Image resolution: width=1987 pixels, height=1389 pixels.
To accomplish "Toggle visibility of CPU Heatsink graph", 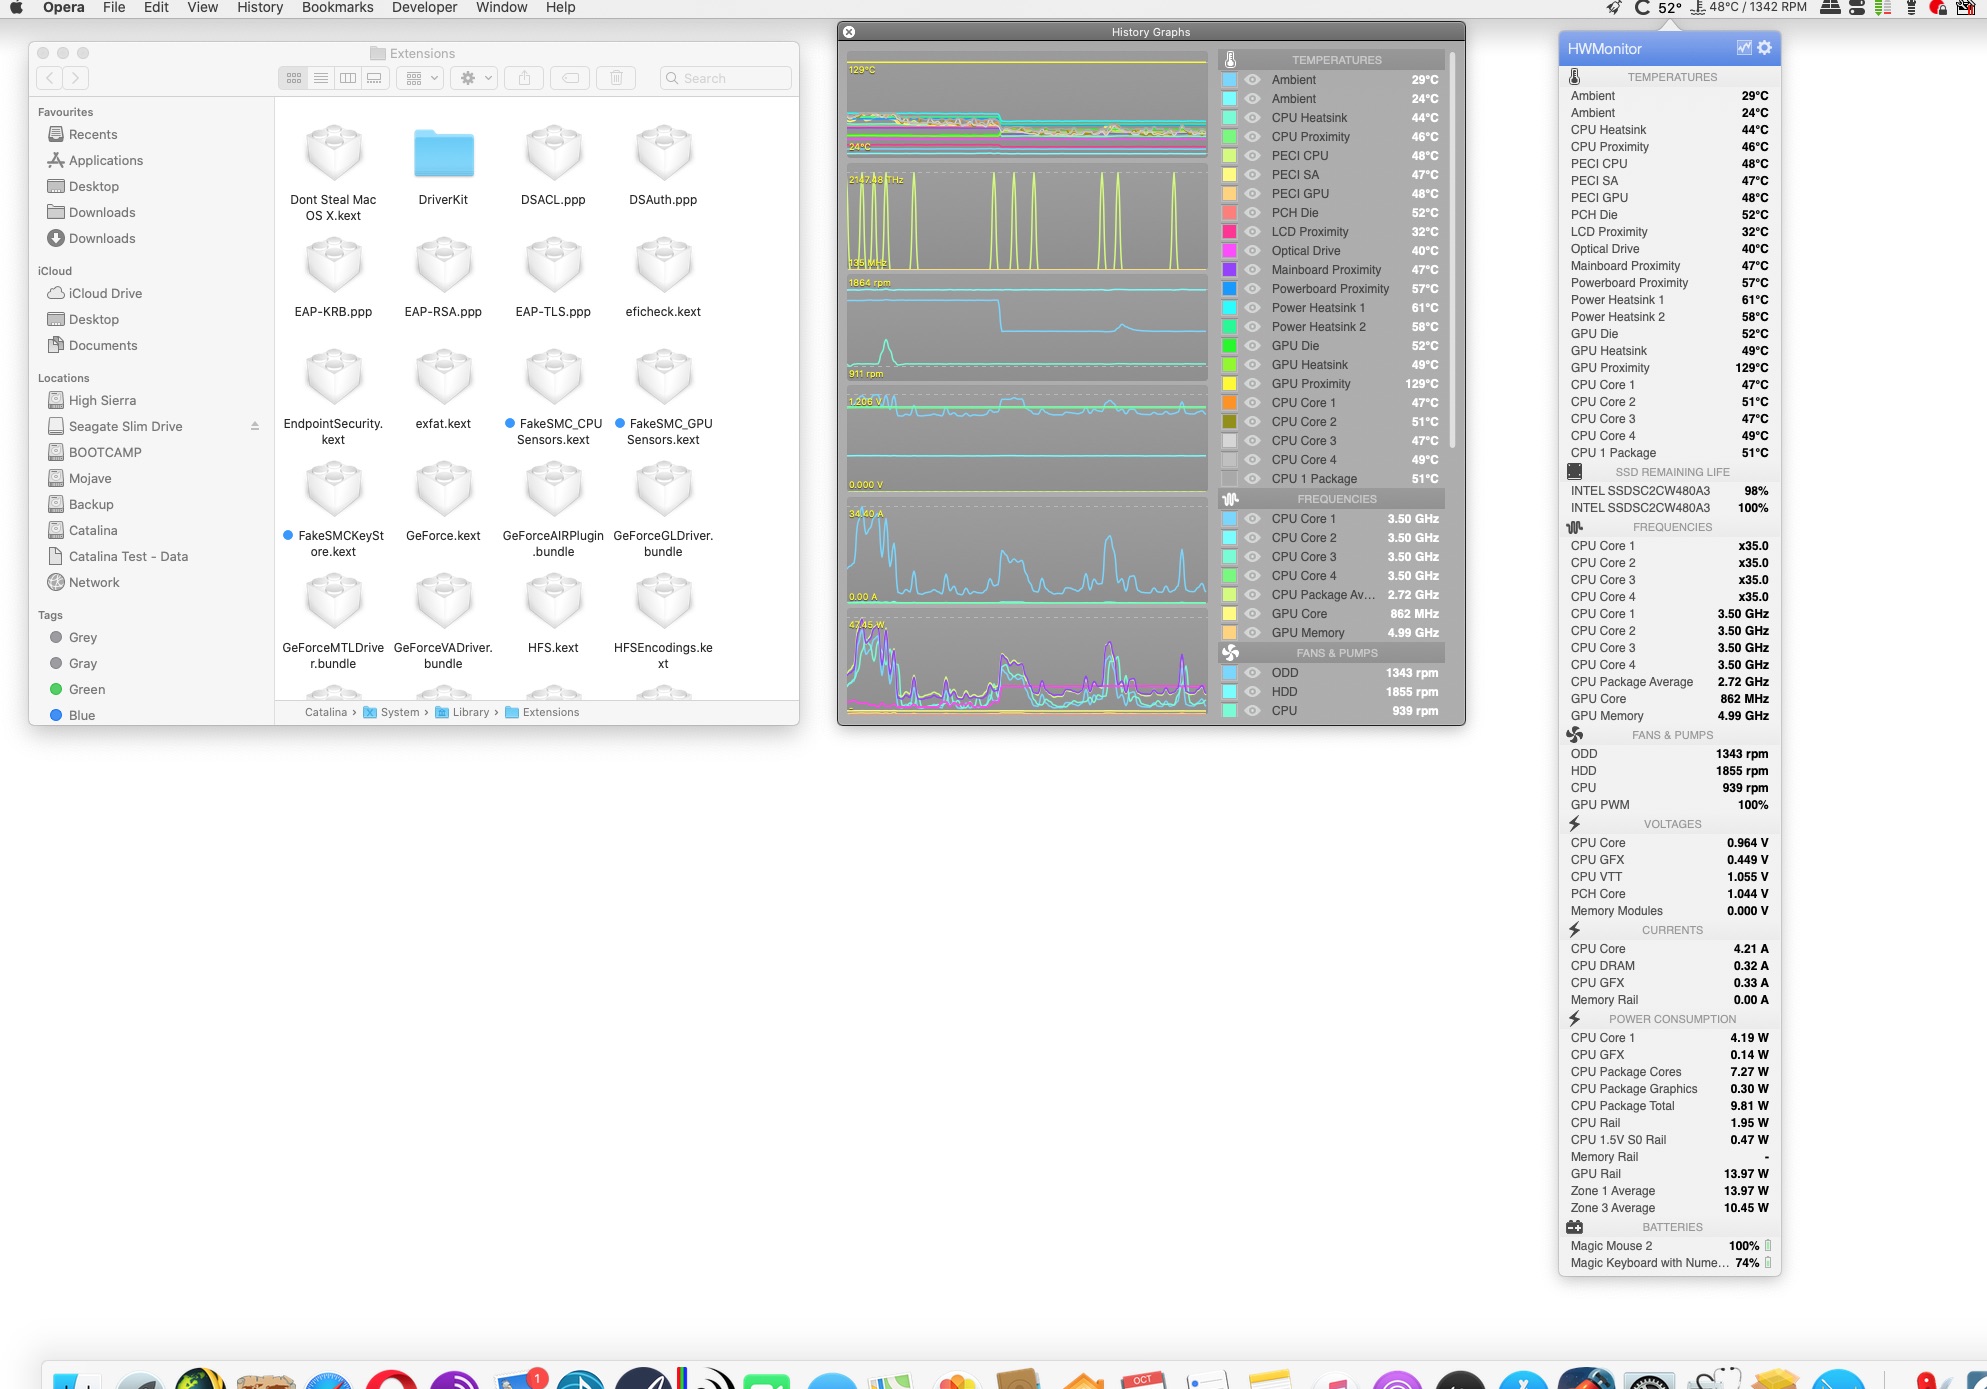I will click(x=1252, y=118).
